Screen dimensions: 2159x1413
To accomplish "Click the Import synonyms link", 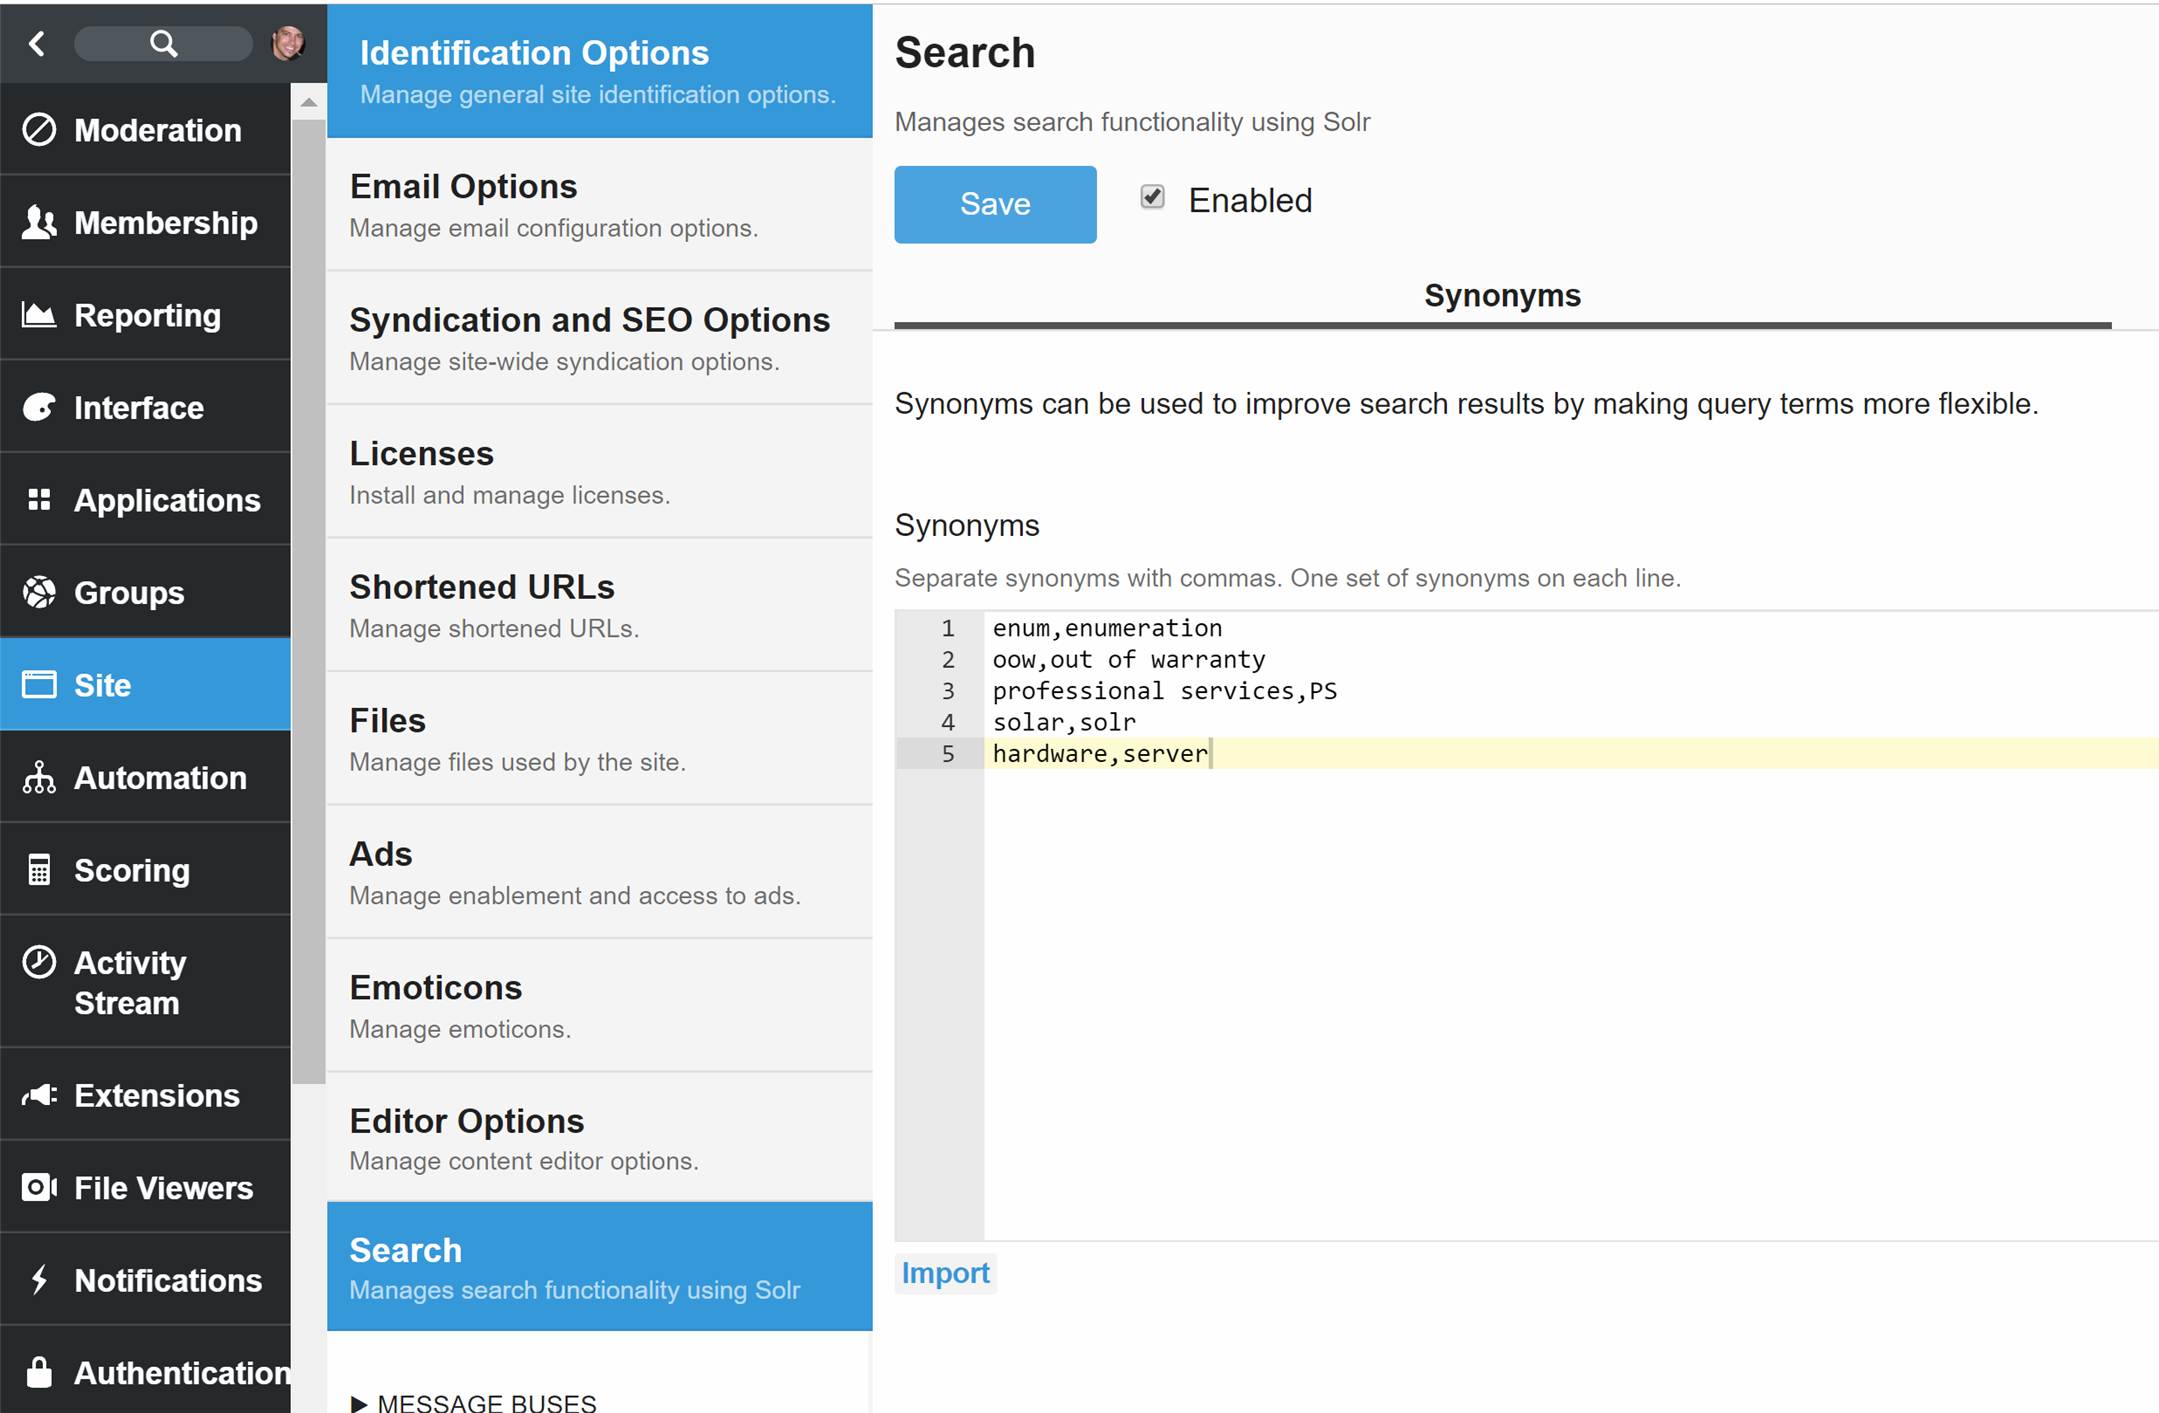I will 945,1273.
